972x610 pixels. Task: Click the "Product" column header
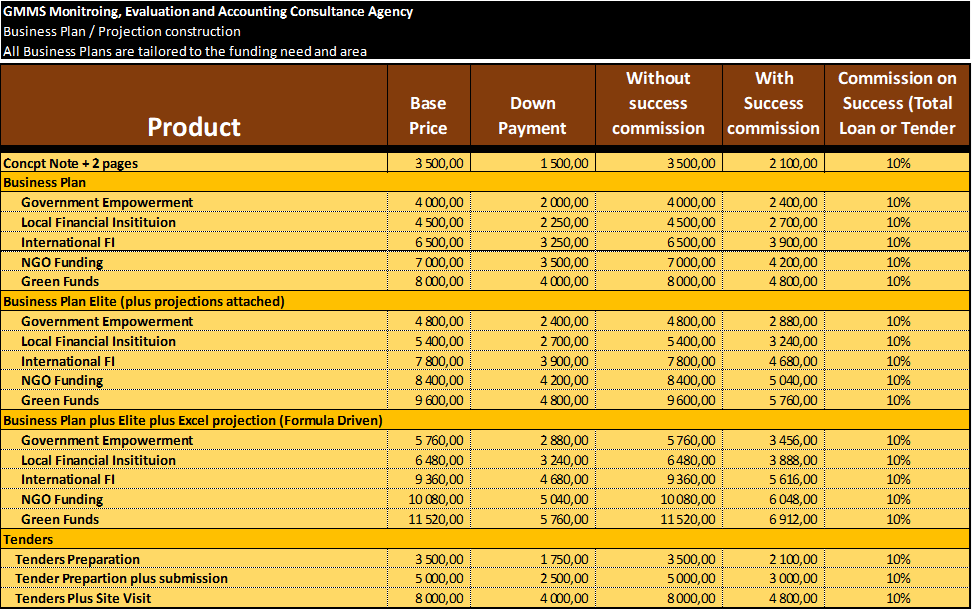[194, 126]
